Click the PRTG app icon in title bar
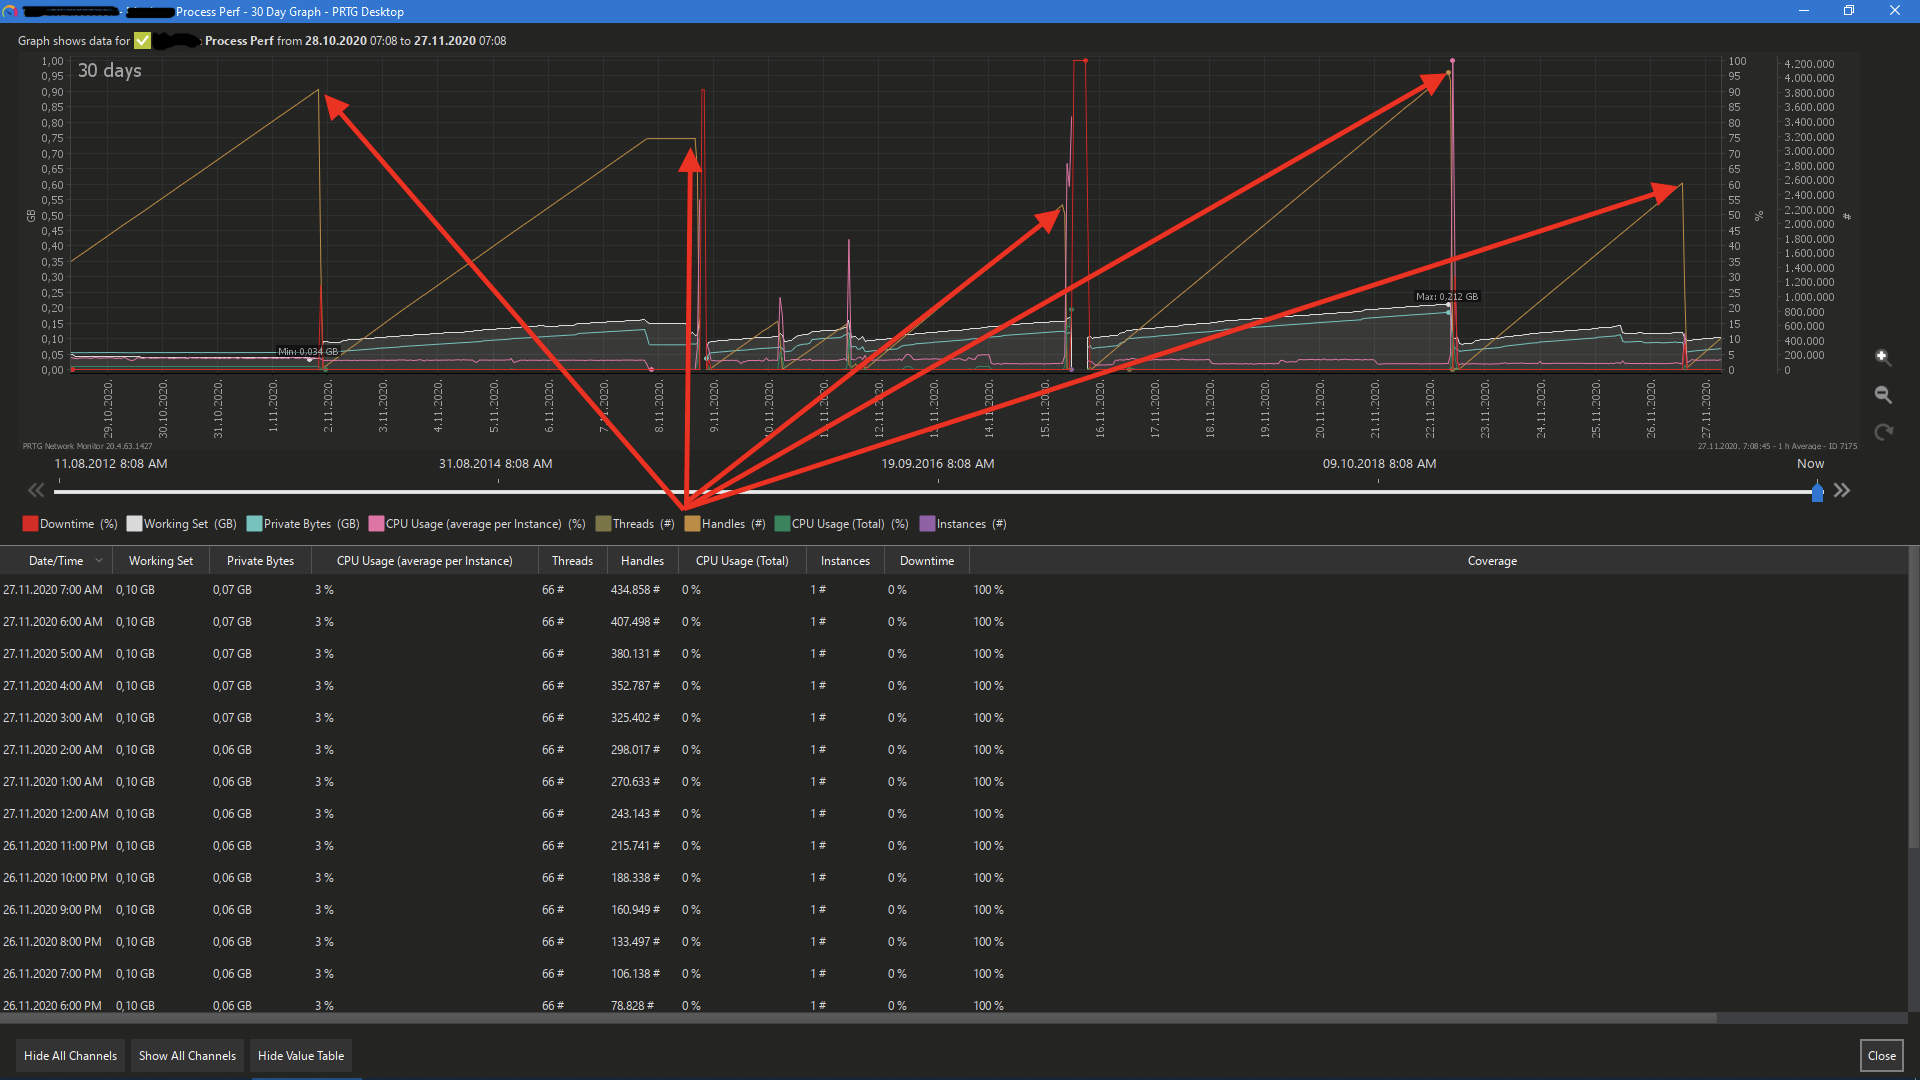The width and height of the screenshot is (1920, 1080). 10,11
